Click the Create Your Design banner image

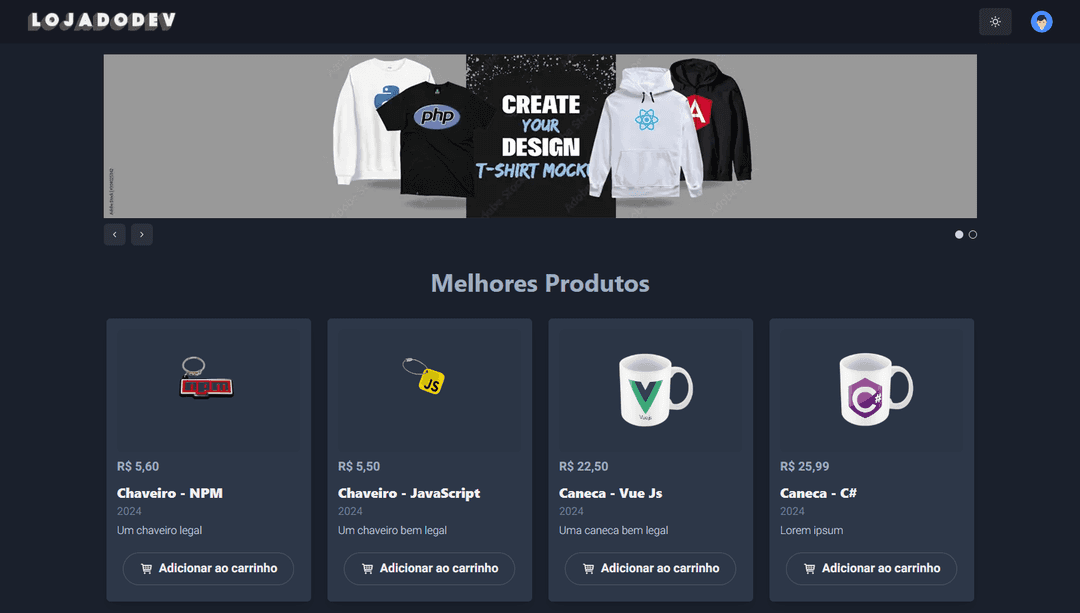540,136
